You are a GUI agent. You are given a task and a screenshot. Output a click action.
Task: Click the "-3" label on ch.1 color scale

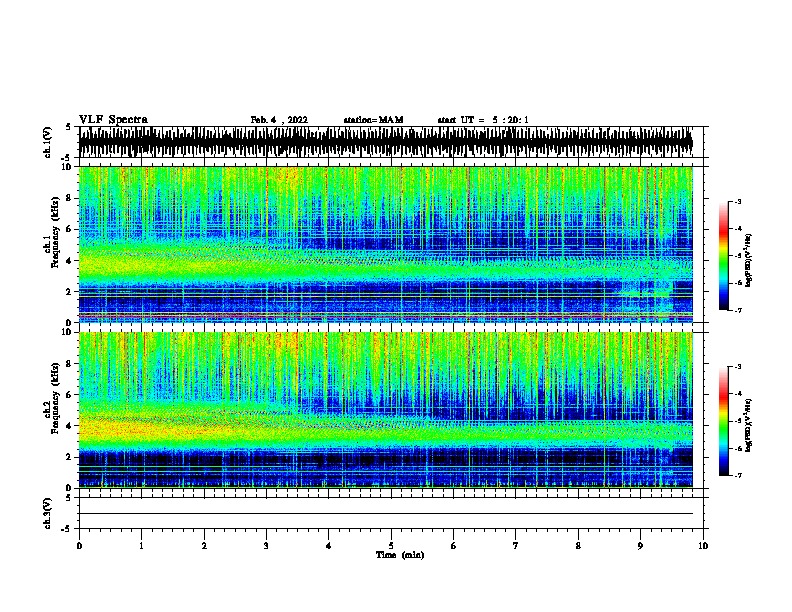pyautogui.click(x=738, y=202)
